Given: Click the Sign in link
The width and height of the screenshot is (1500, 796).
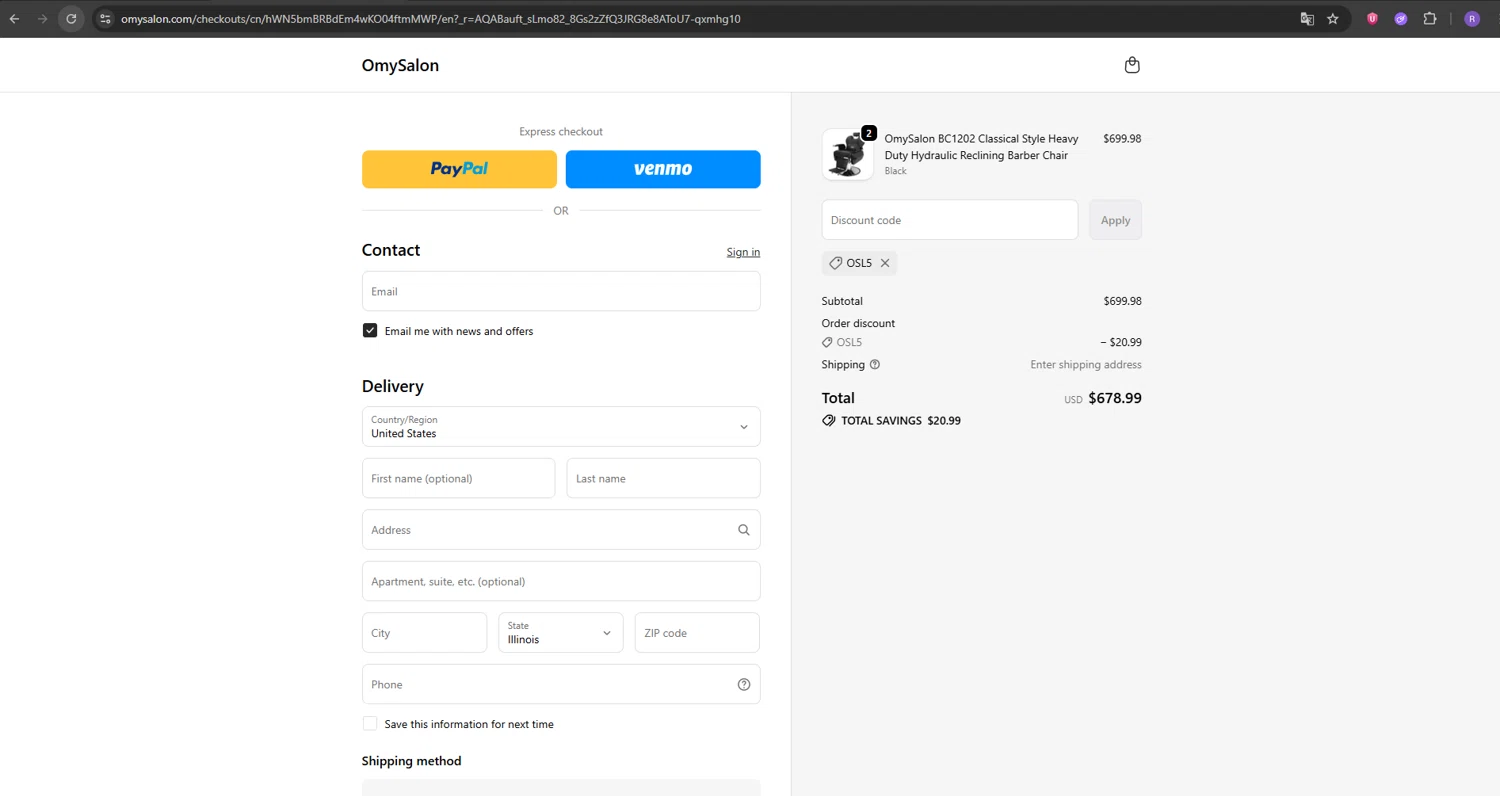Looking at the screenshot, I should [x=743, y=252].
